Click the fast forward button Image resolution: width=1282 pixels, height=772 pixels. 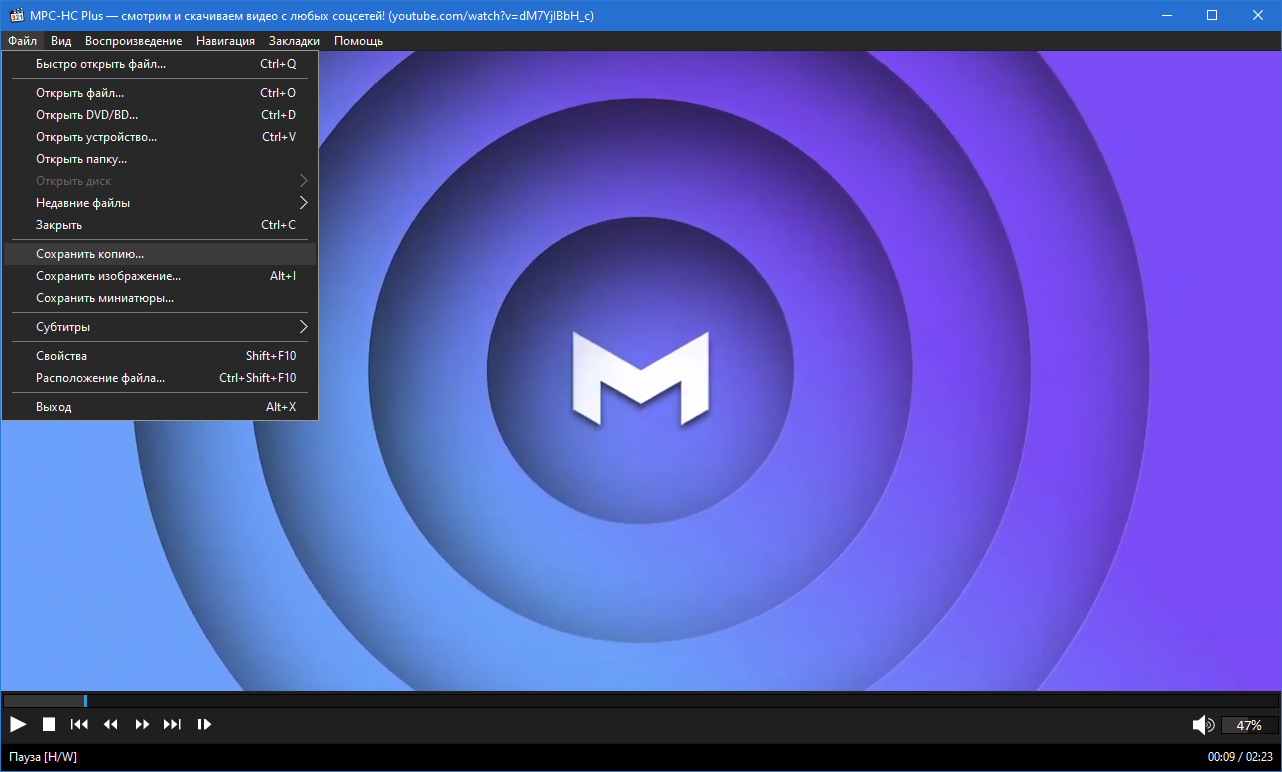pos(142,724)
